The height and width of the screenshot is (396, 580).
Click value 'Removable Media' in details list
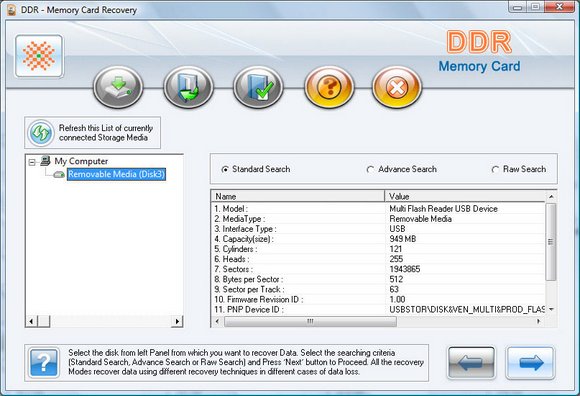point(421,219)
